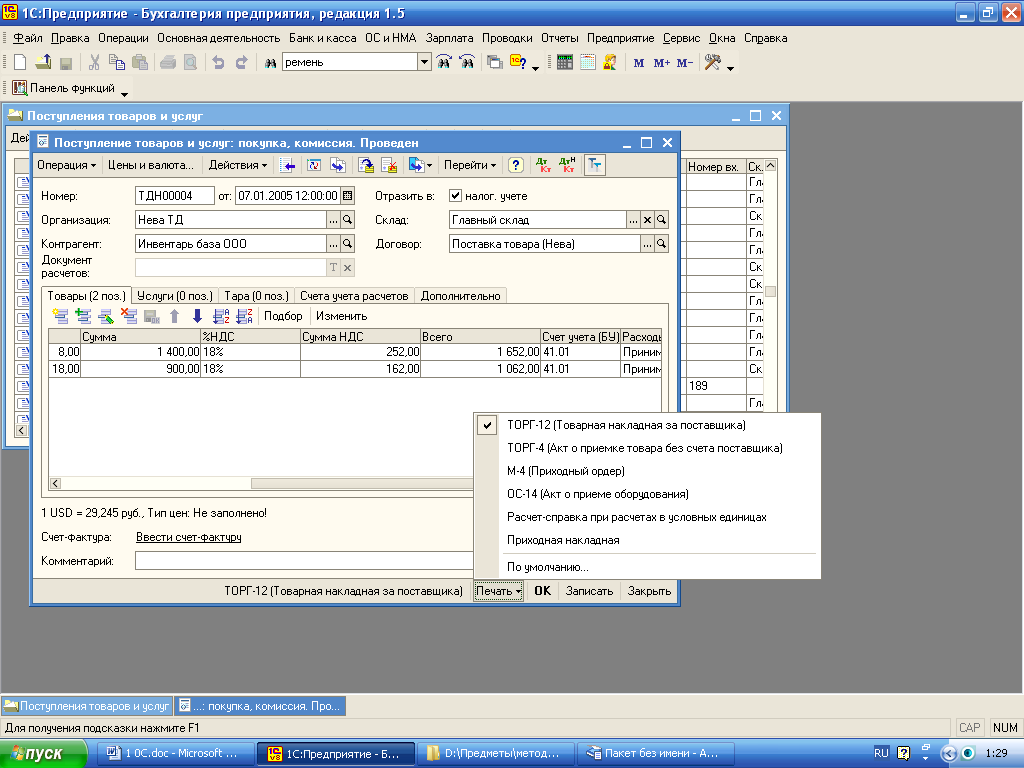Click the Copy icon in main toolbar
This screenshot has height=768, width=1024.
(x=117, y=62)
